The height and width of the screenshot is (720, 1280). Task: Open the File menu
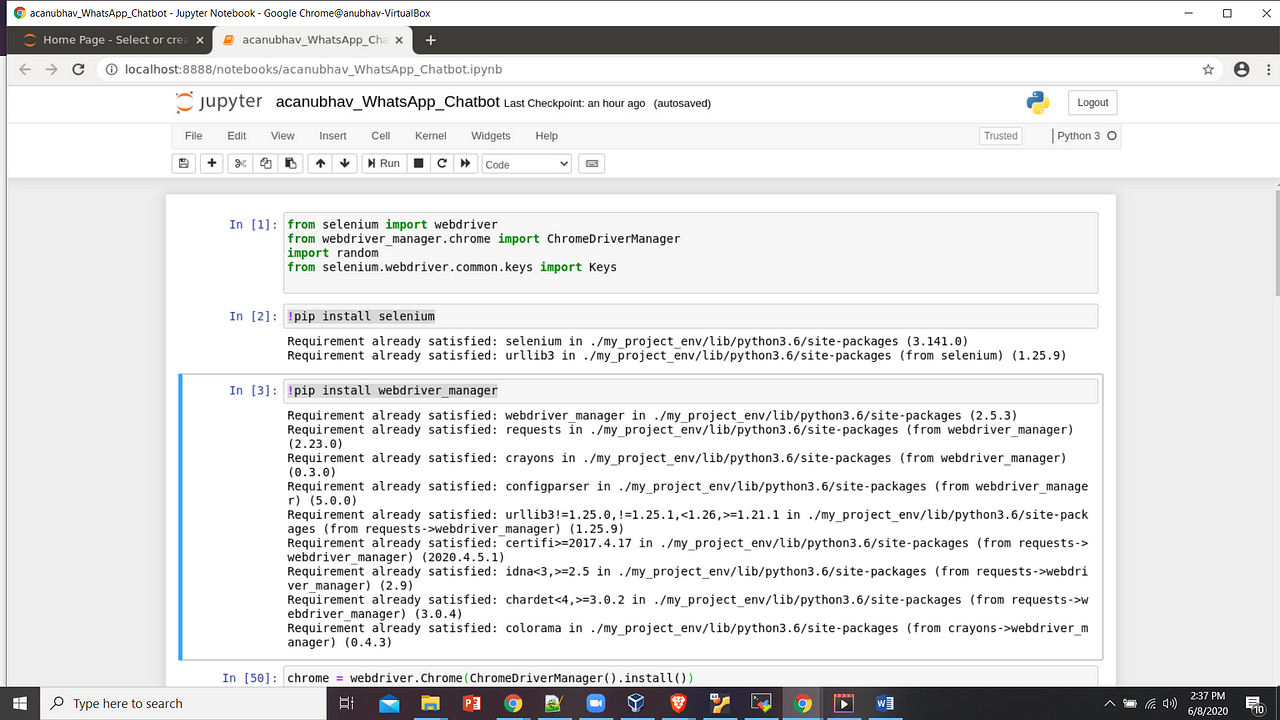194,136
